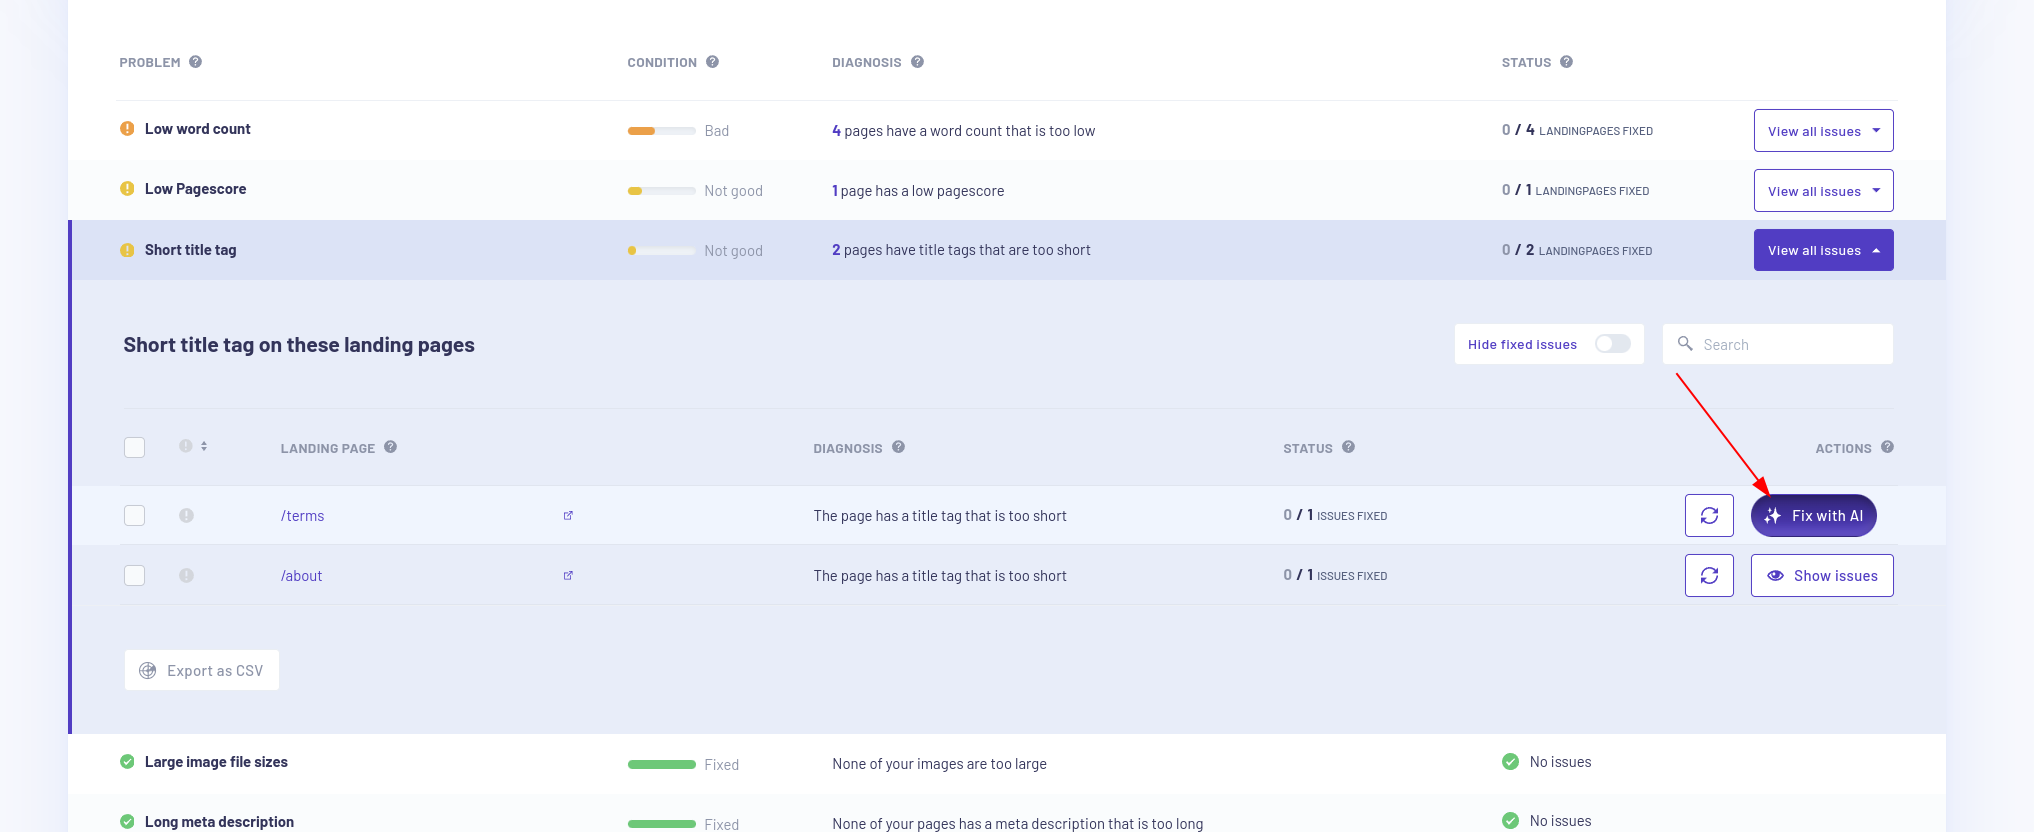Open /terms page via external link icon

[x=568, y=516]
